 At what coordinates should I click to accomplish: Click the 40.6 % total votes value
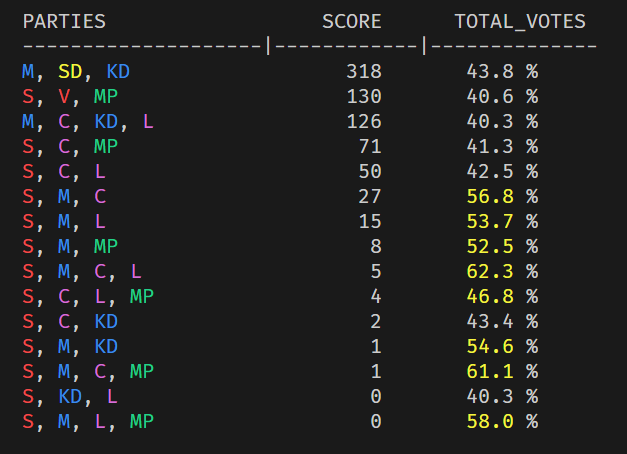pyautogui.click(x=502, y=96)
